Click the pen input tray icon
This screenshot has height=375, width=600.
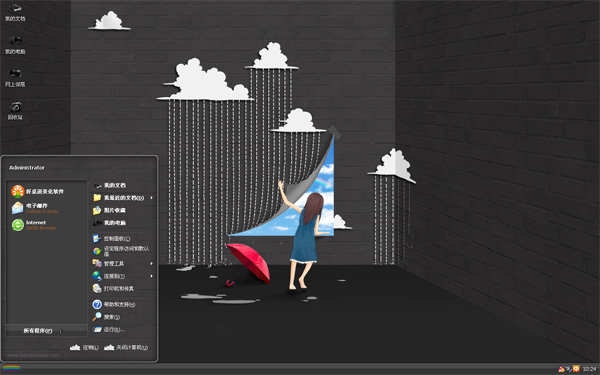click(569, 369)
